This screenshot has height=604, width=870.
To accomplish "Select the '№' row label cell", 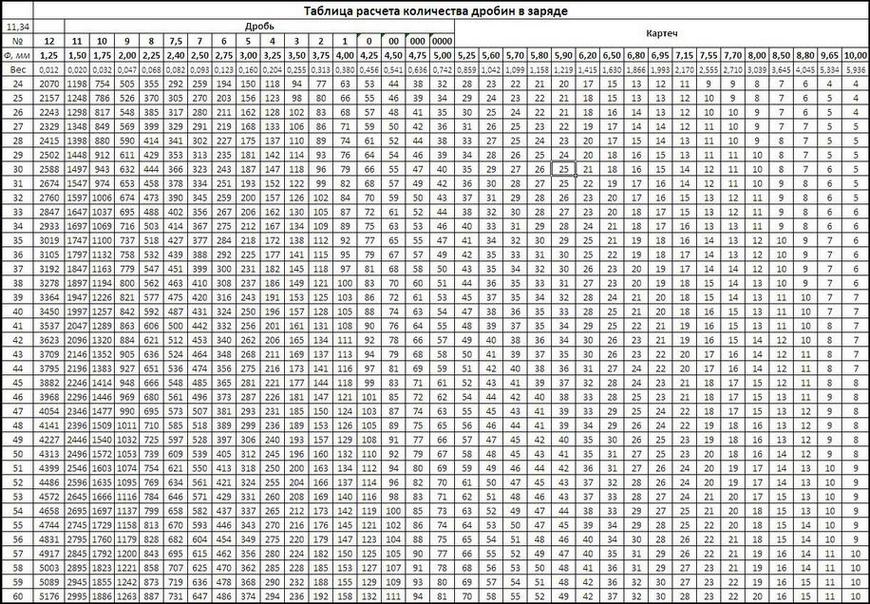I will (18, 40).
